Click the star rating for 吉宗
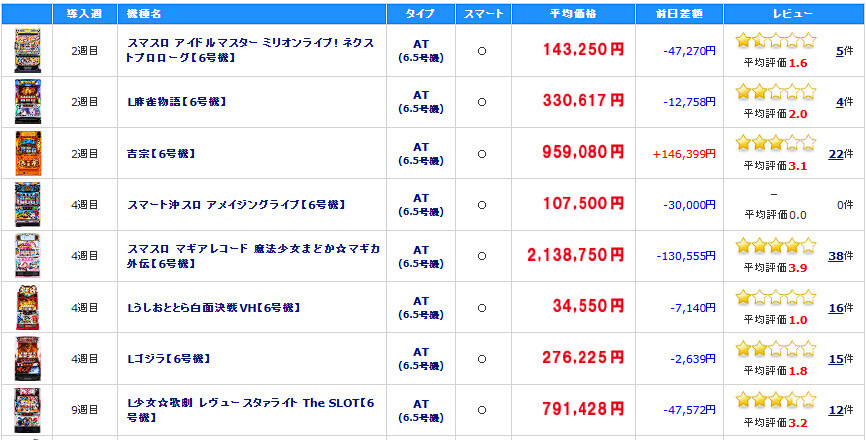Screen dimensions: 866x440 click(775, 142)
